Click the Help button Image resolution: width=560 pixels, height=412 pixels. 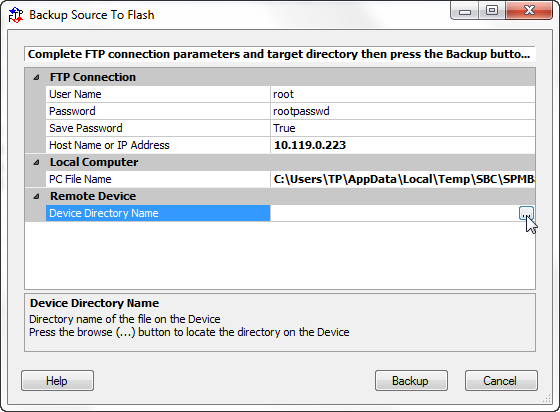(x=58, y=381)
